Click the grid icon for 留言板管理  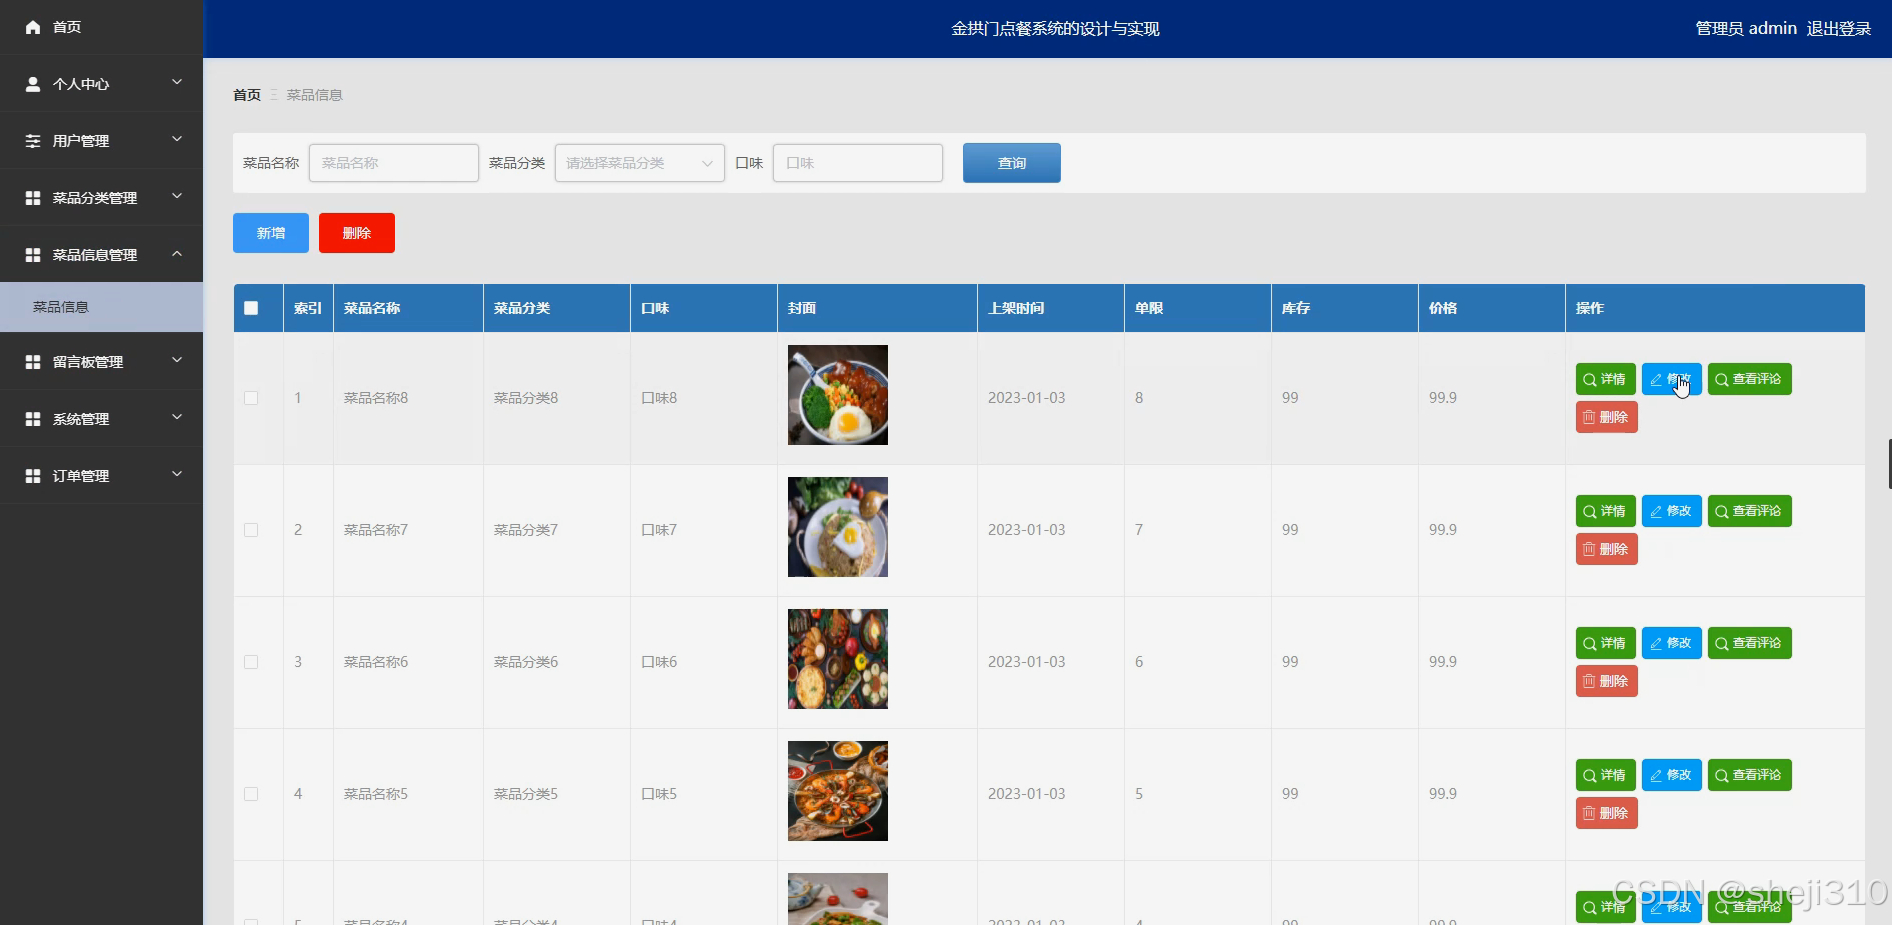click(x=33, y=362)
